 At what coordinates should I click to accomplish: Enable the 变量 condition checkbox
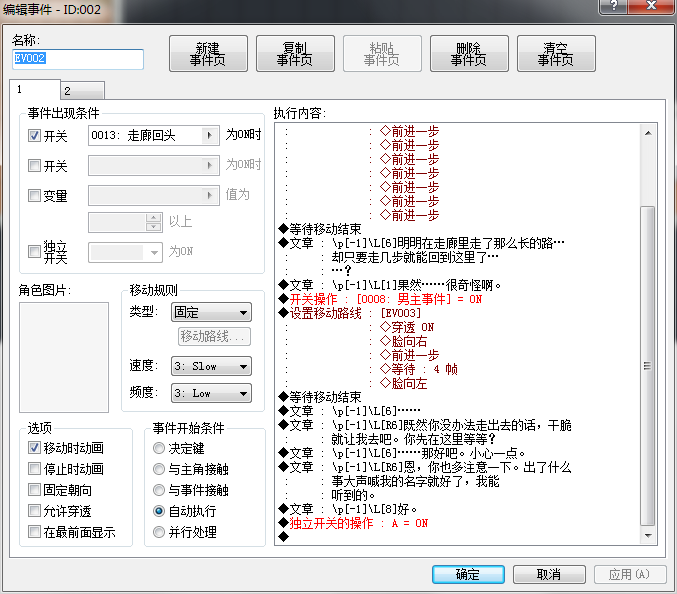34,196
